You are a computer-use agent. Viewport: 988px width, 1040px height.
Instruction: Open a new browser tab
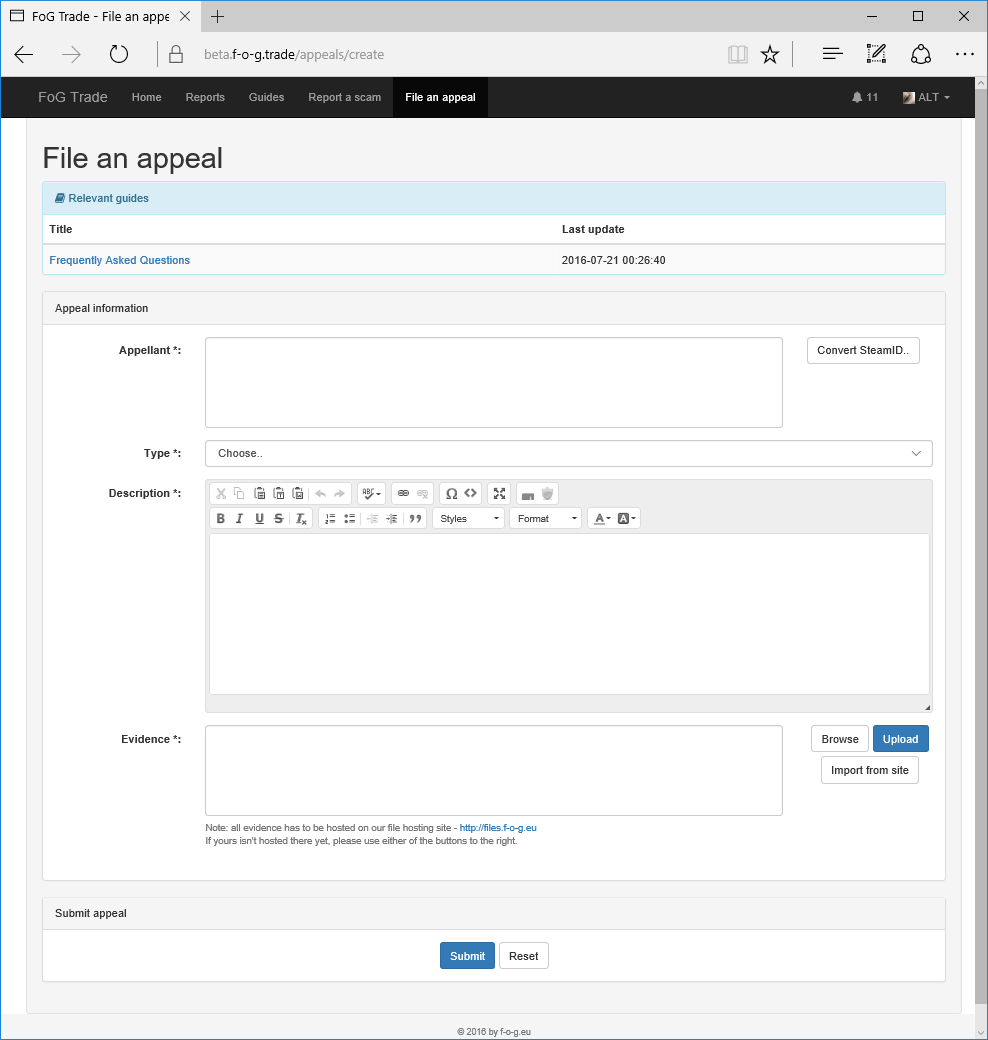(217, 17)
